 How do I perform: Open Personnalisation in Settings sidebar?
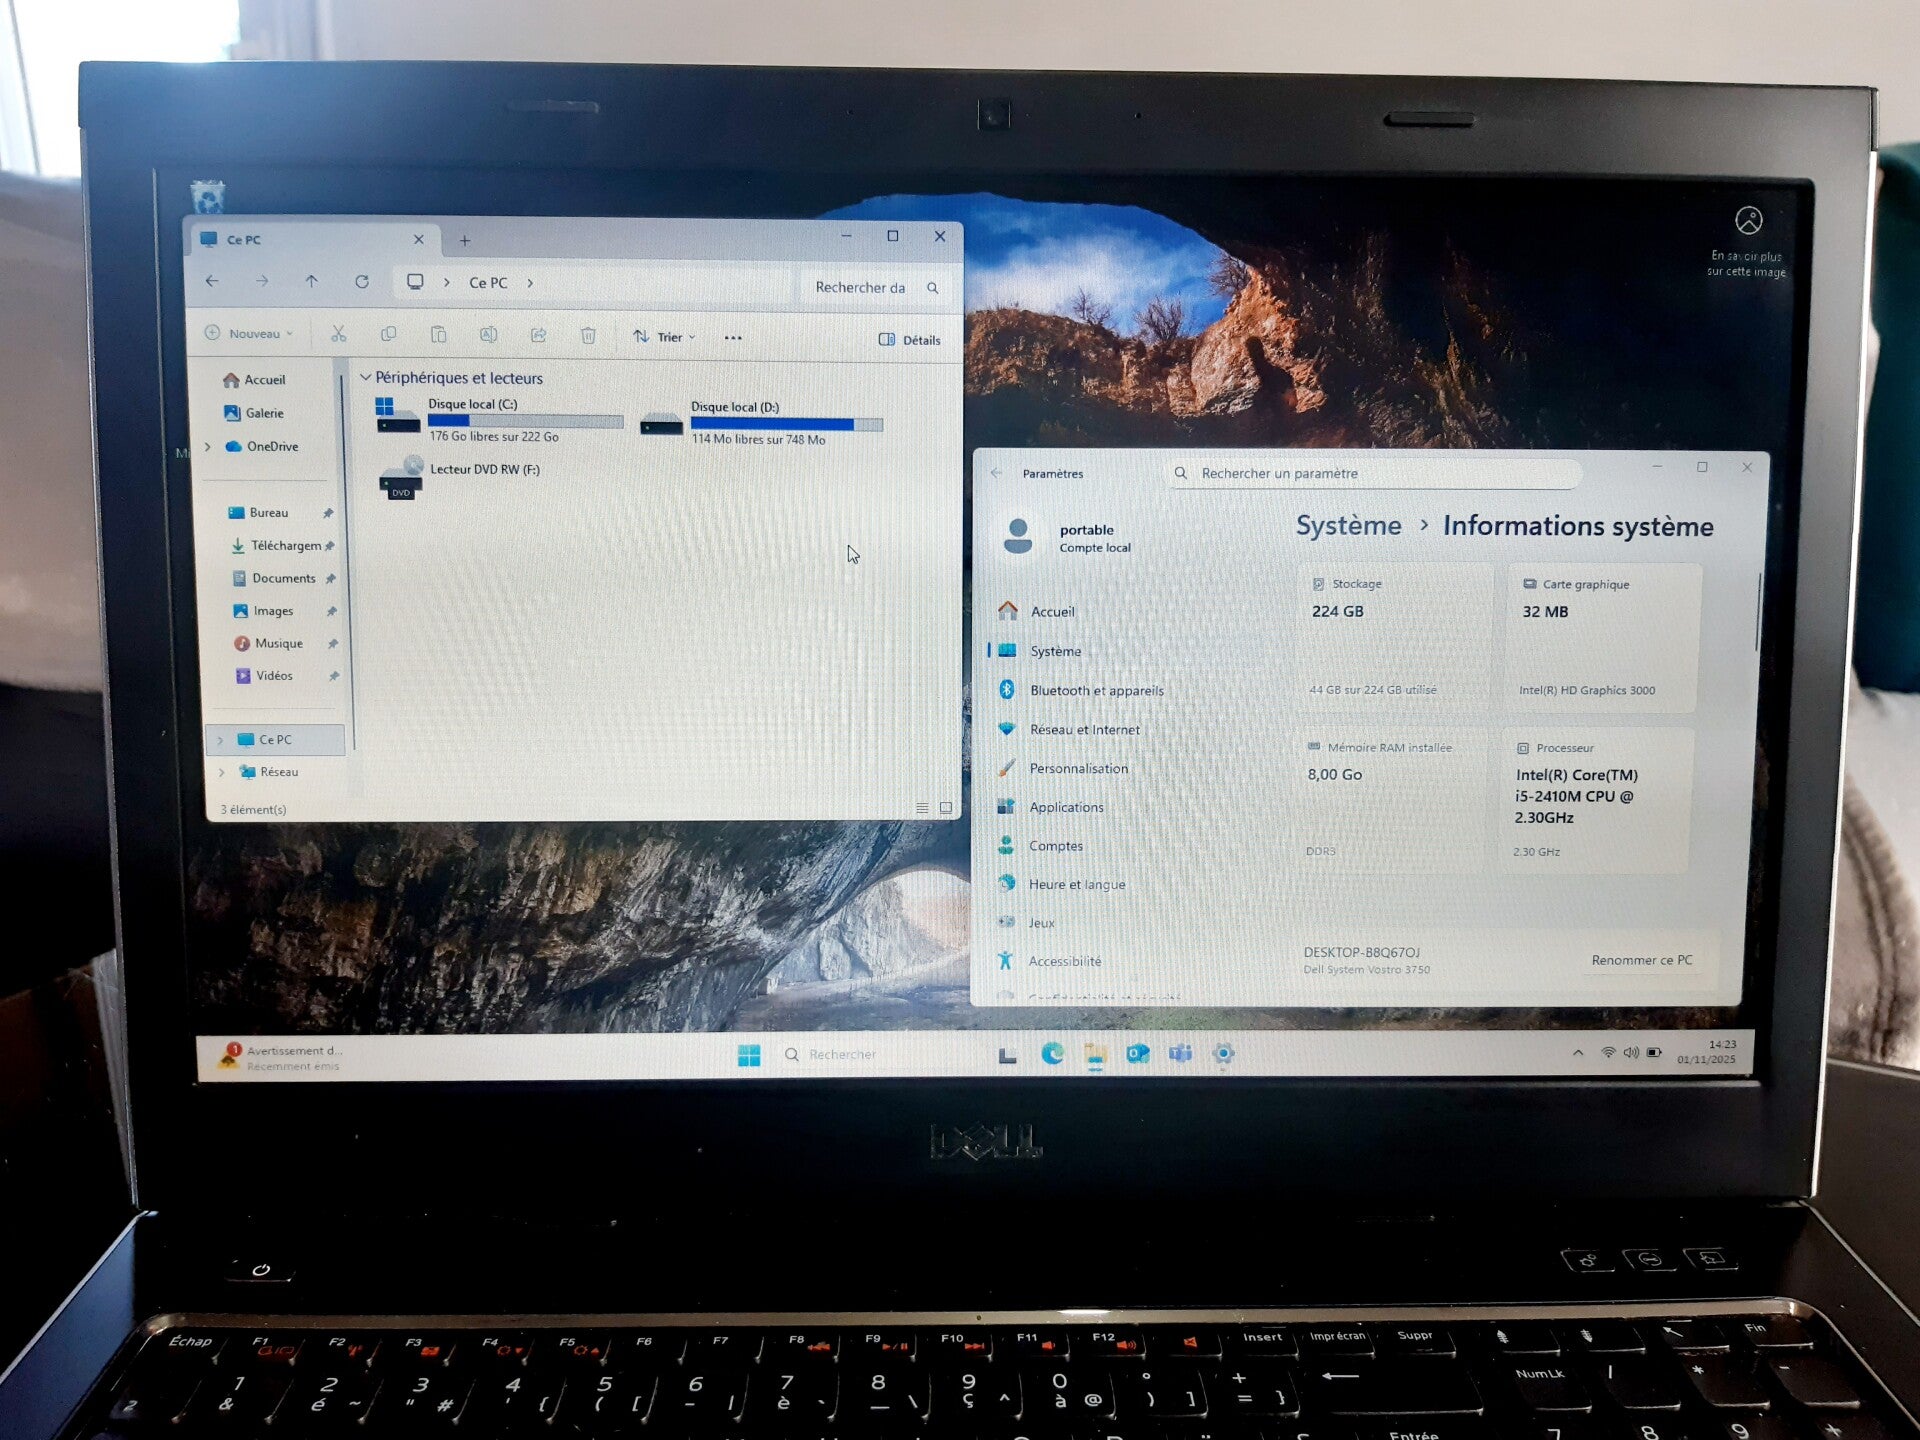[x=1078, y=768]
